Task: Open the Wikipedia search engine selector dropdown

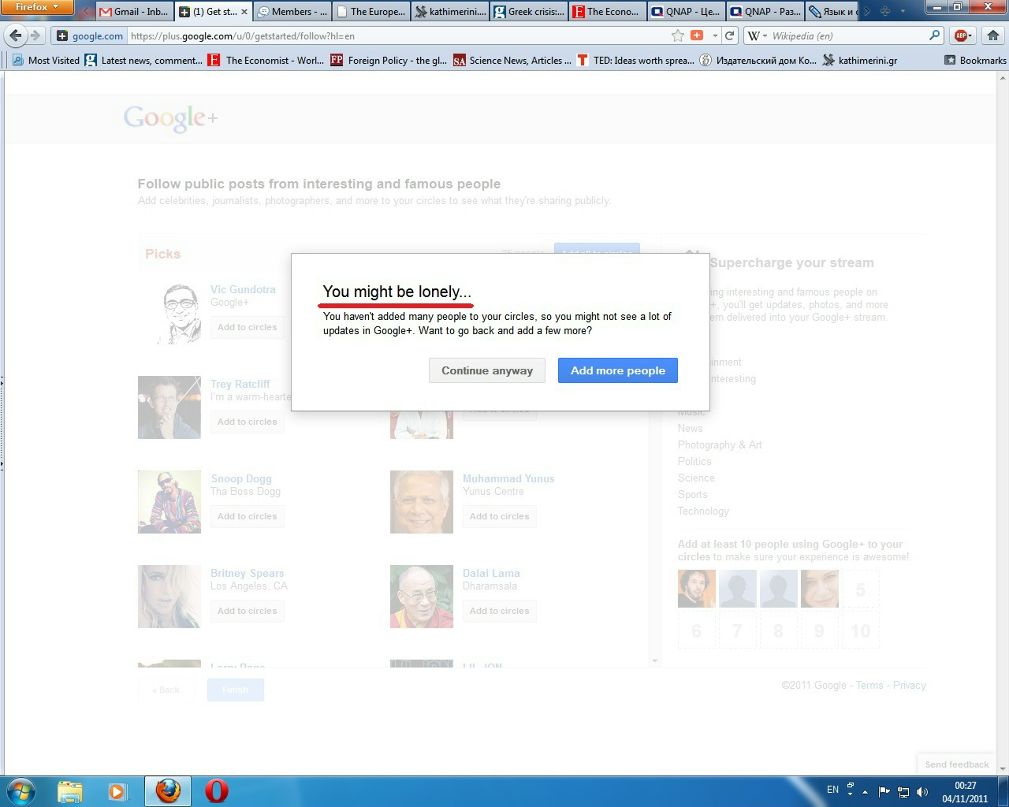Action: 755,36
